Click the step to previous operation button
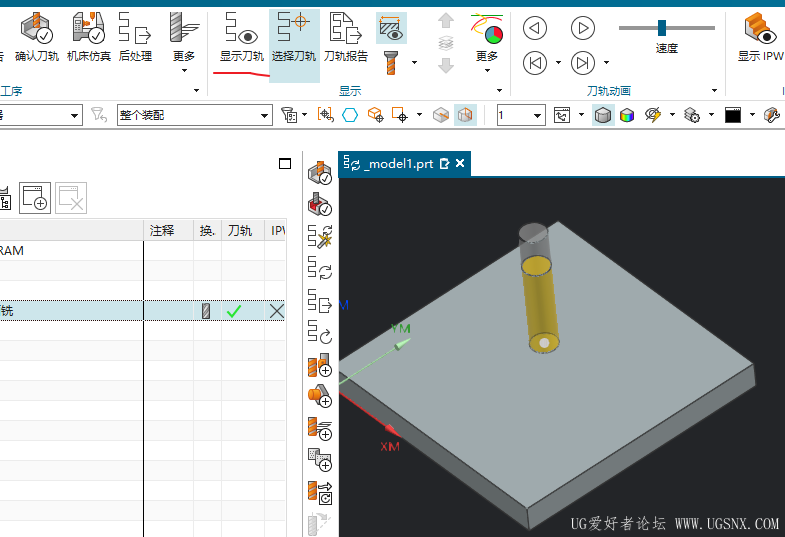 (536, 63)
